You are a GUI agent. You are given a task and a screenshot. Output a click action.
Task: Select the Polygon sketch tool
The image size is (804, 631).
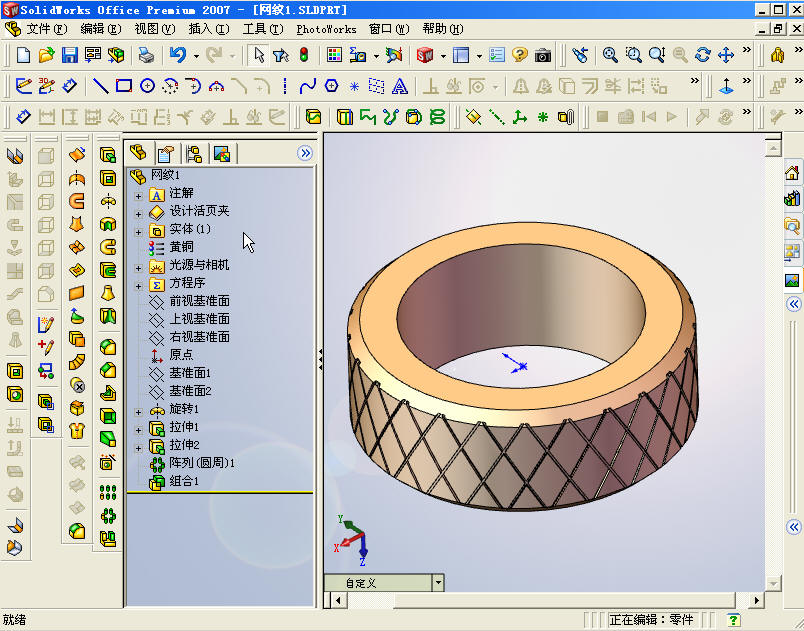(x=331, y=86)
